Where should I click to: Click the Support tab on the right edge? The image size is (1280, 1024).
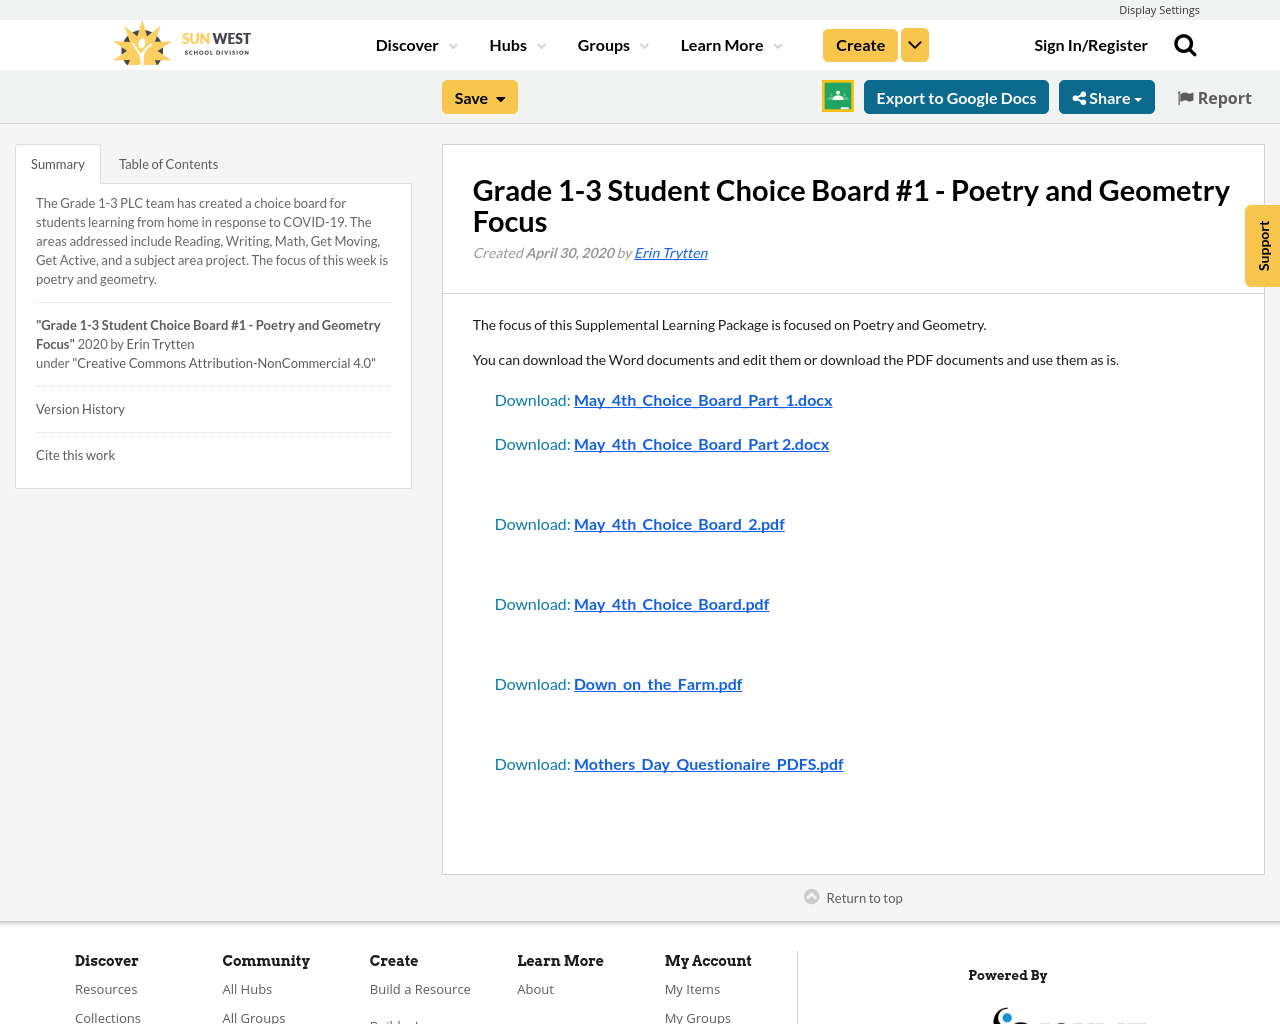pyautogui.click(x=1262, y=246)
